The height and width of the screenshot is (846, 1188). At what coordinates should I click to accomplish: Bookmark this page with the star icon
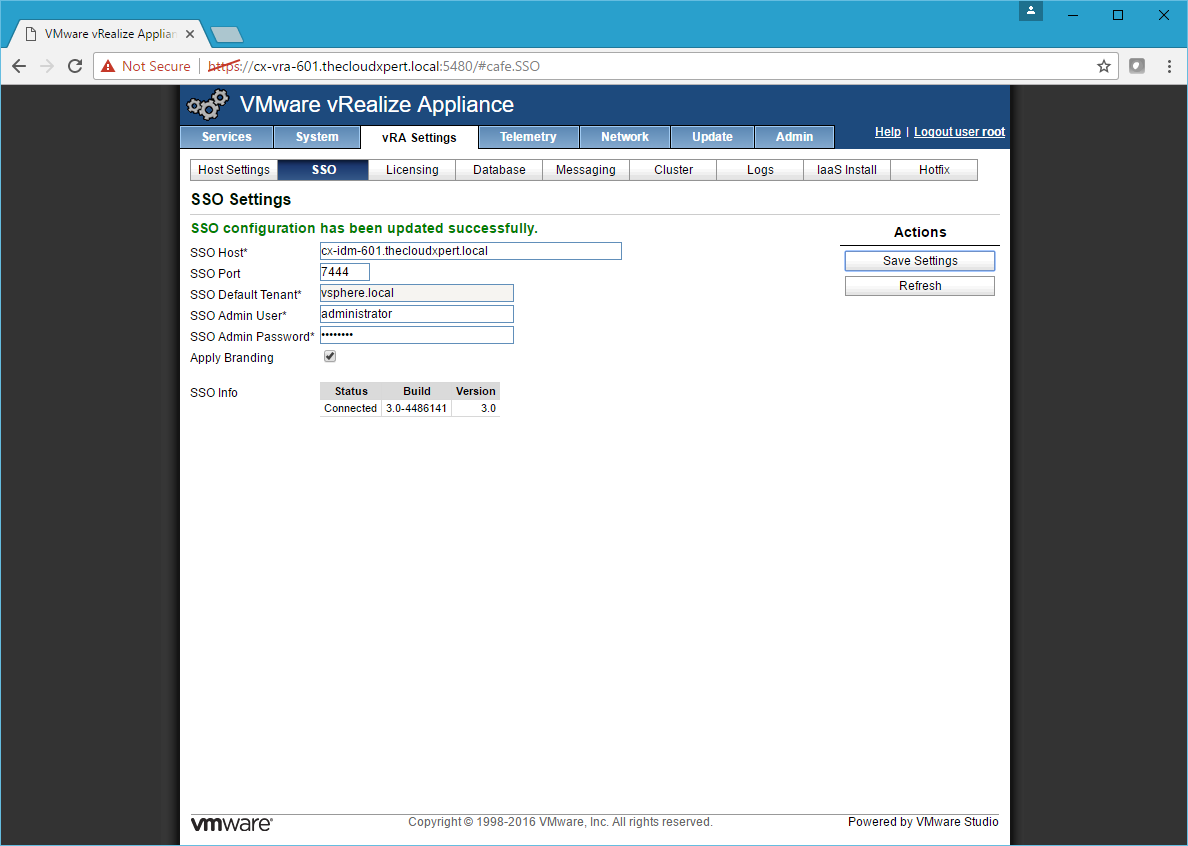point(1104,66)
